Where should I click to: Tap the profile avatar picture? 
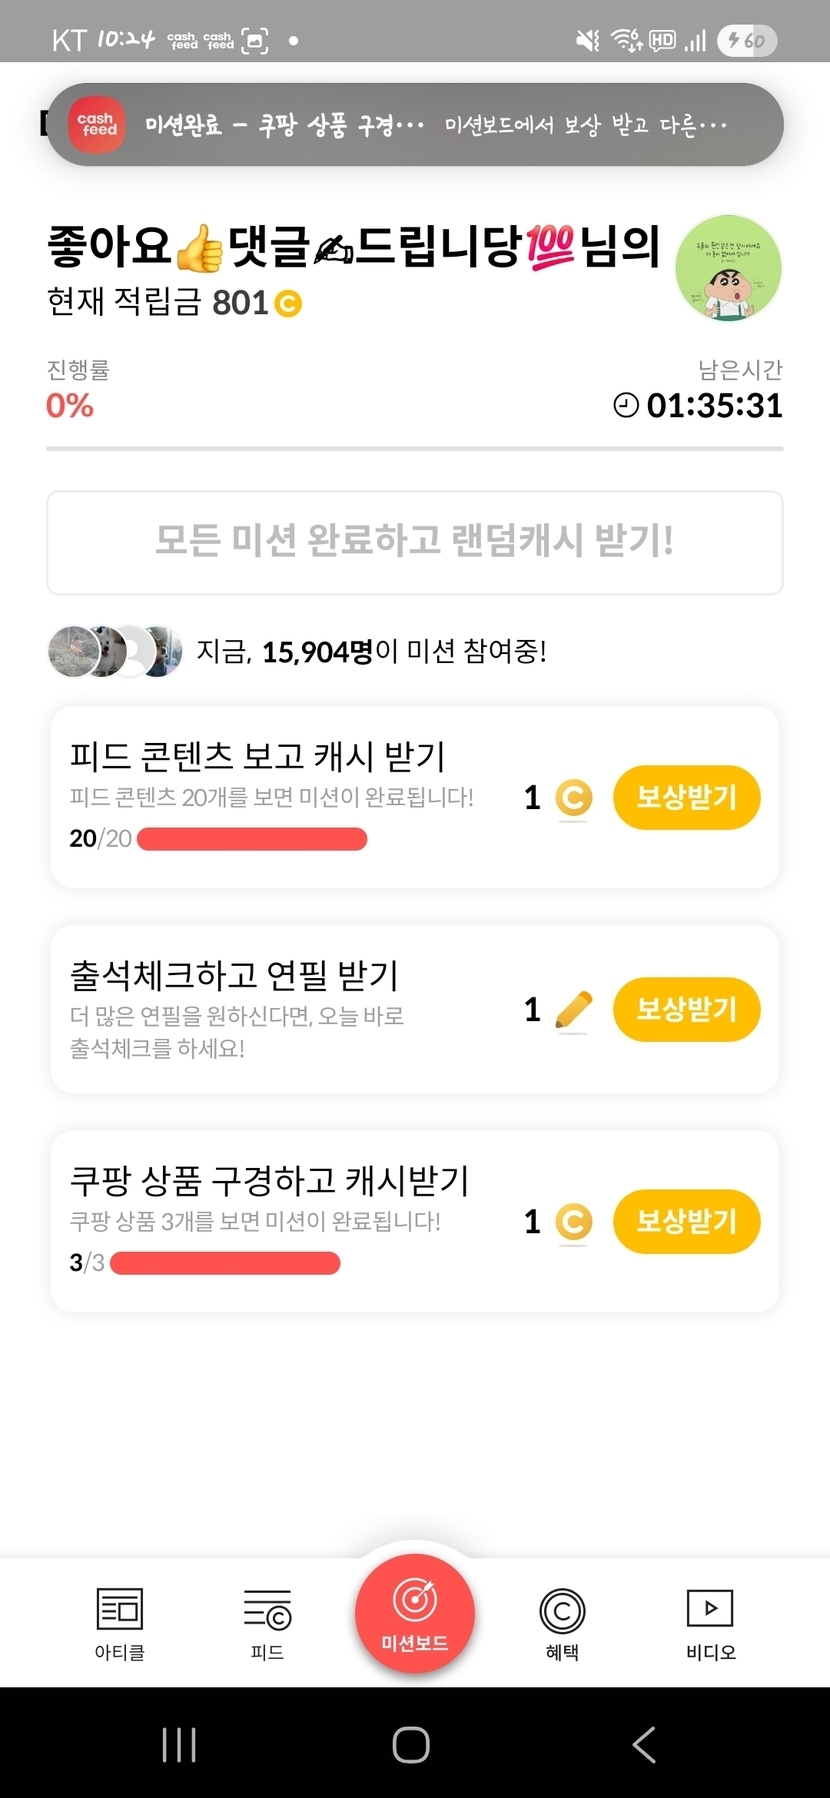(728, 267)
